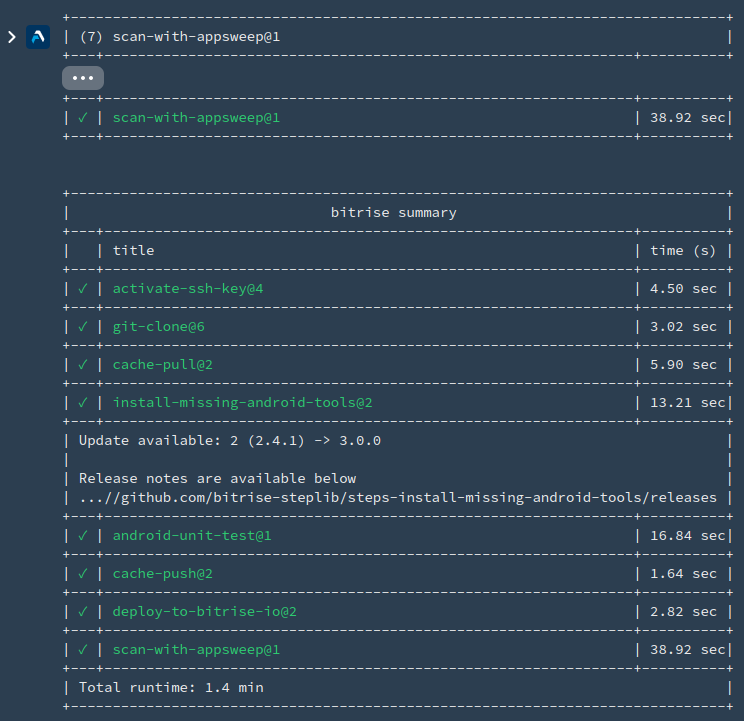This screenshot has width=744, height=721.
Task: Click the check mark beside activate-ssh-key@4
Action: click(x=83, y=288)
